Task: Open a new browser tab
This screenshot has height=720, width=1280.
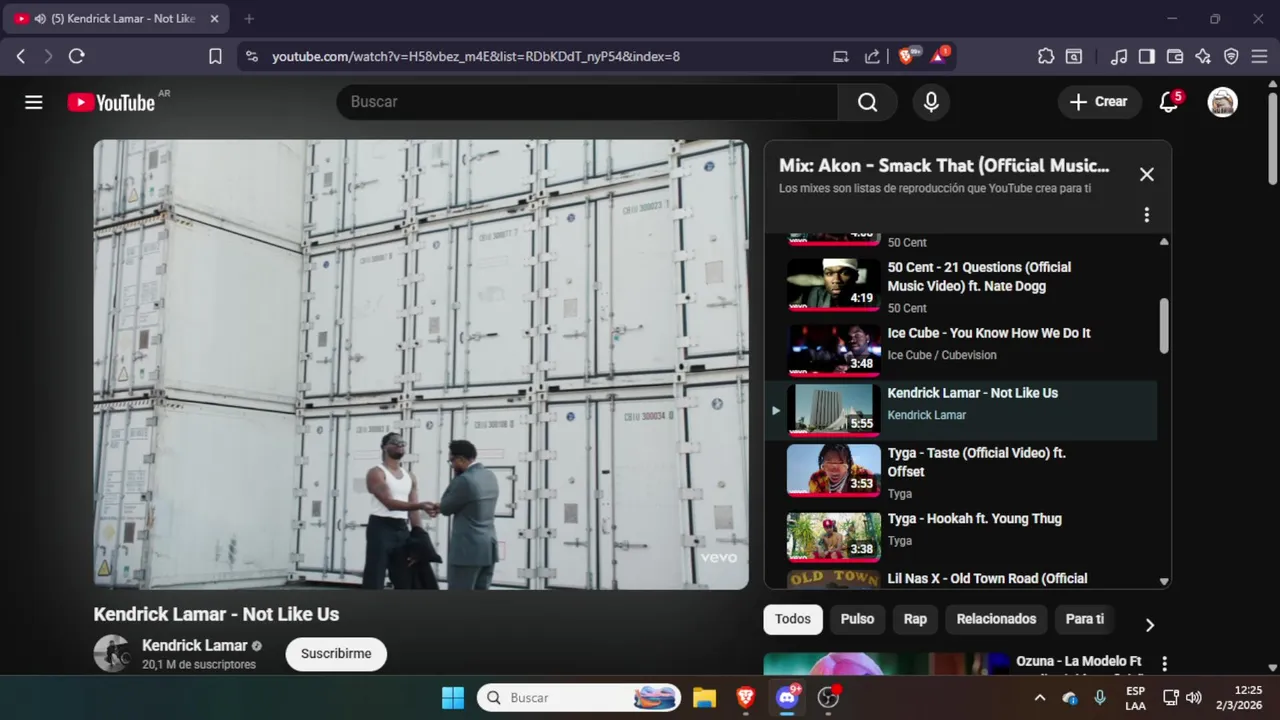Action: (x=249, y=19)
